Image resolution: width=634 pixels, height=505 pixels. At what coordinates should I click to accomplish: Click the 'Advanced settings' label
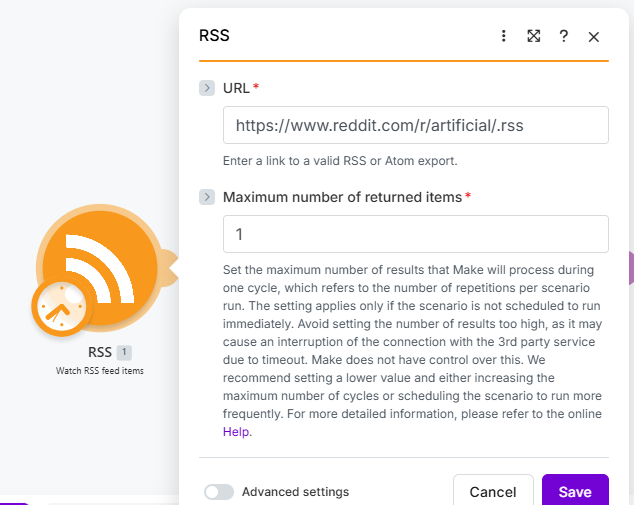click(295, 492)
